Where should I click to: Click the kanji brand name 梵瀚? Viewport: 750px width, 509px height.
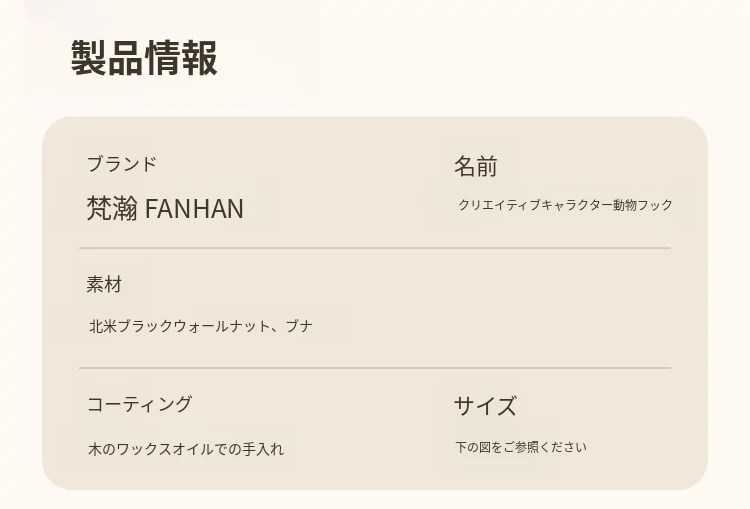112,209
